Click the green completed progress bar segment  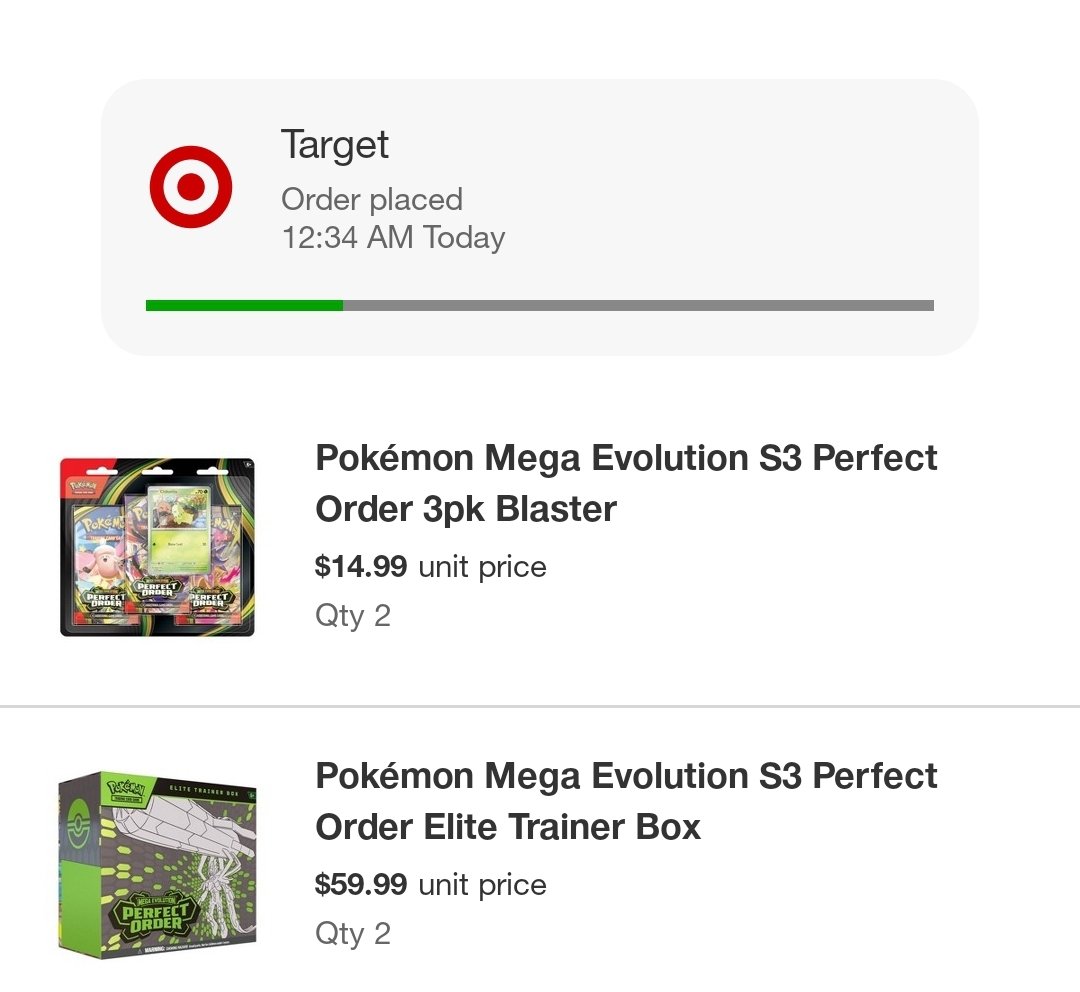(x=244, y=305)
